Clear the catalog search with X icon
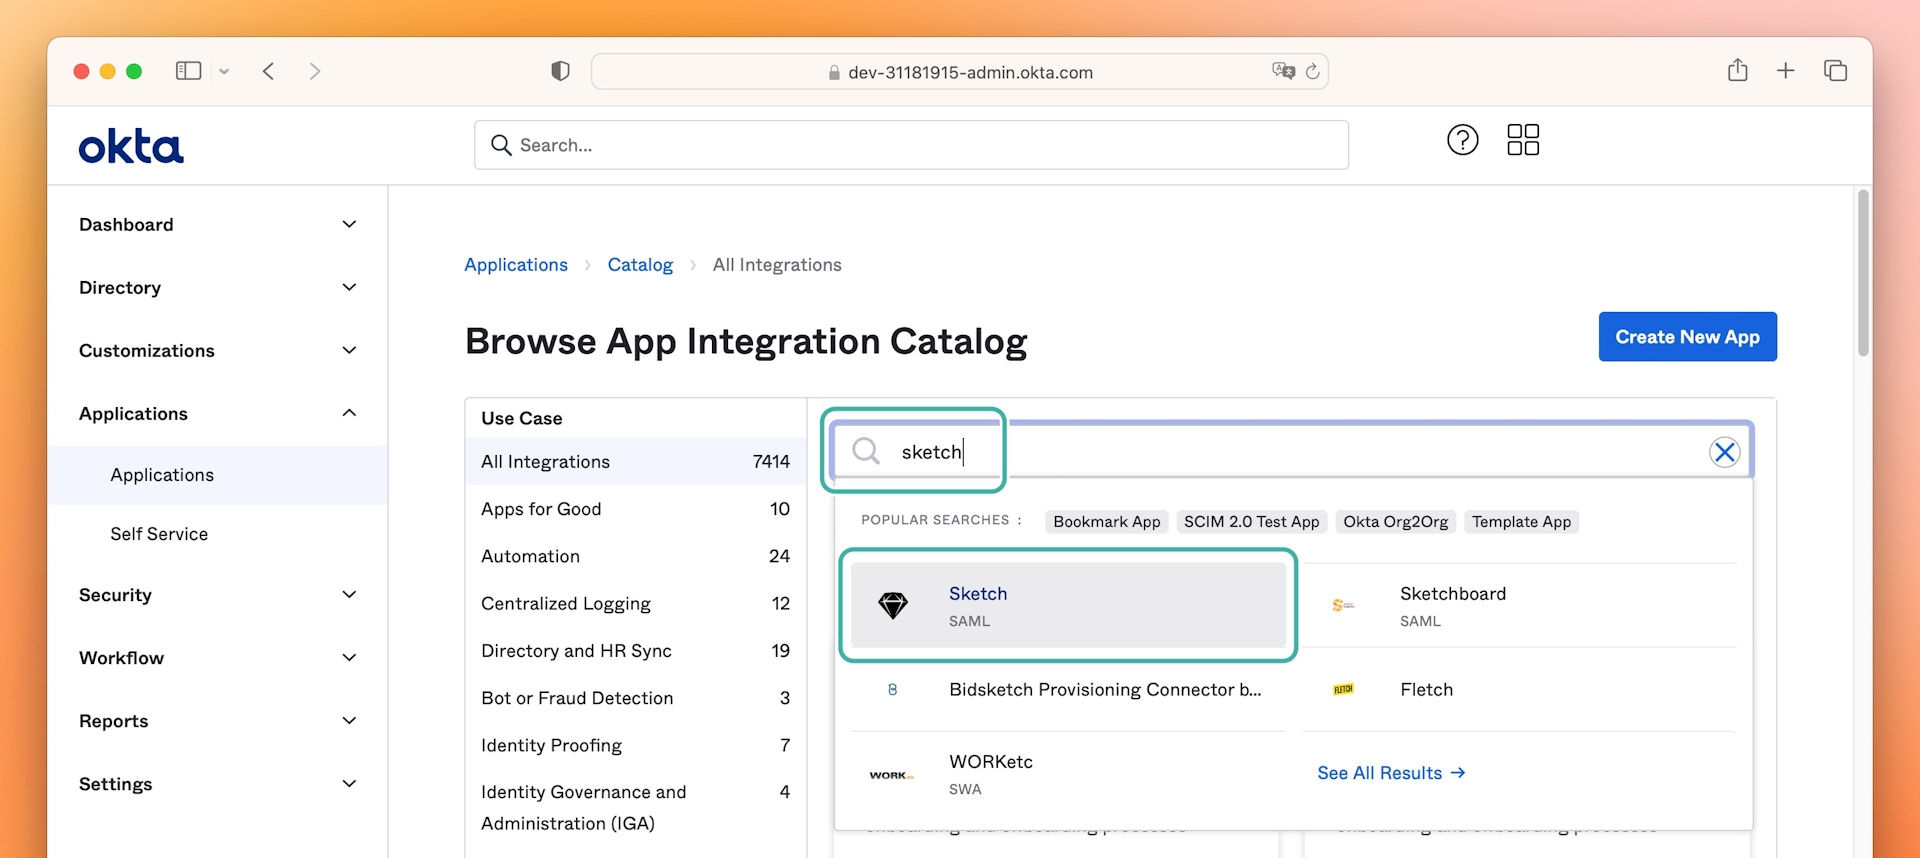1920x858 pixels. click(1724, 452)
